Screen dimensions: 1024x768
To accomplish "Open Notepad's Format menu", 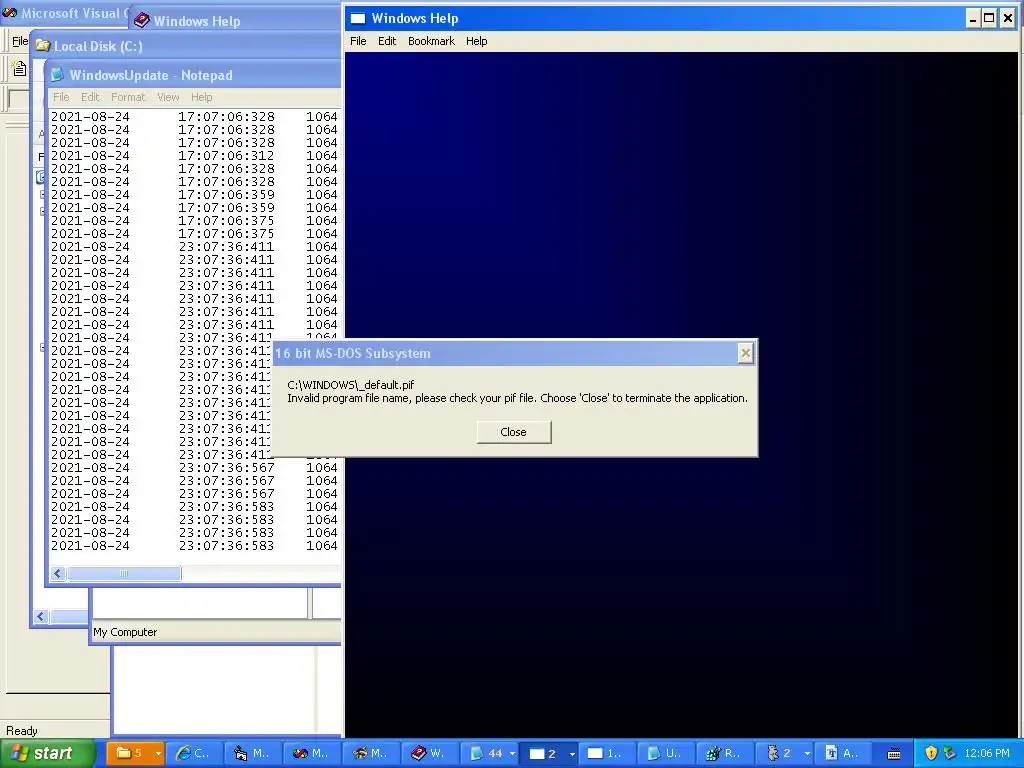I will click(128, 97).
